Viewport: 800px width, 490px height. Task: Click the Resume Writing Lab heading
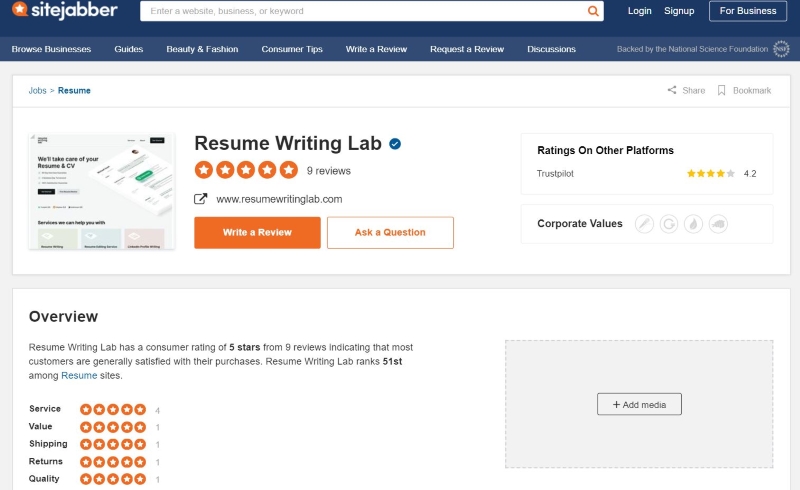pos(288,143)
